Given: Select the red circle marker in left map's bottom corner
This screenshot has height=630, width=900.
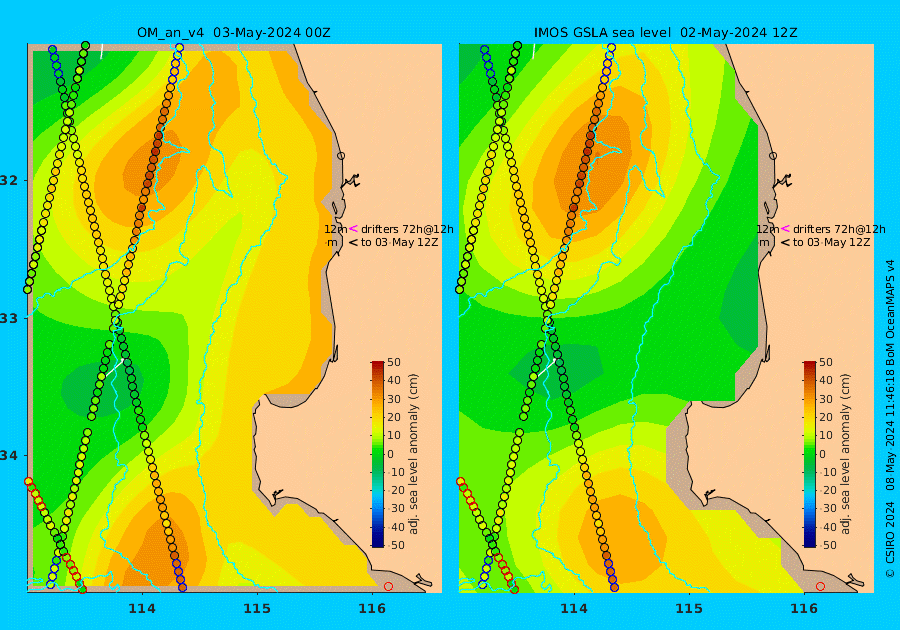Looking at the screenshot, I should 389,586.
